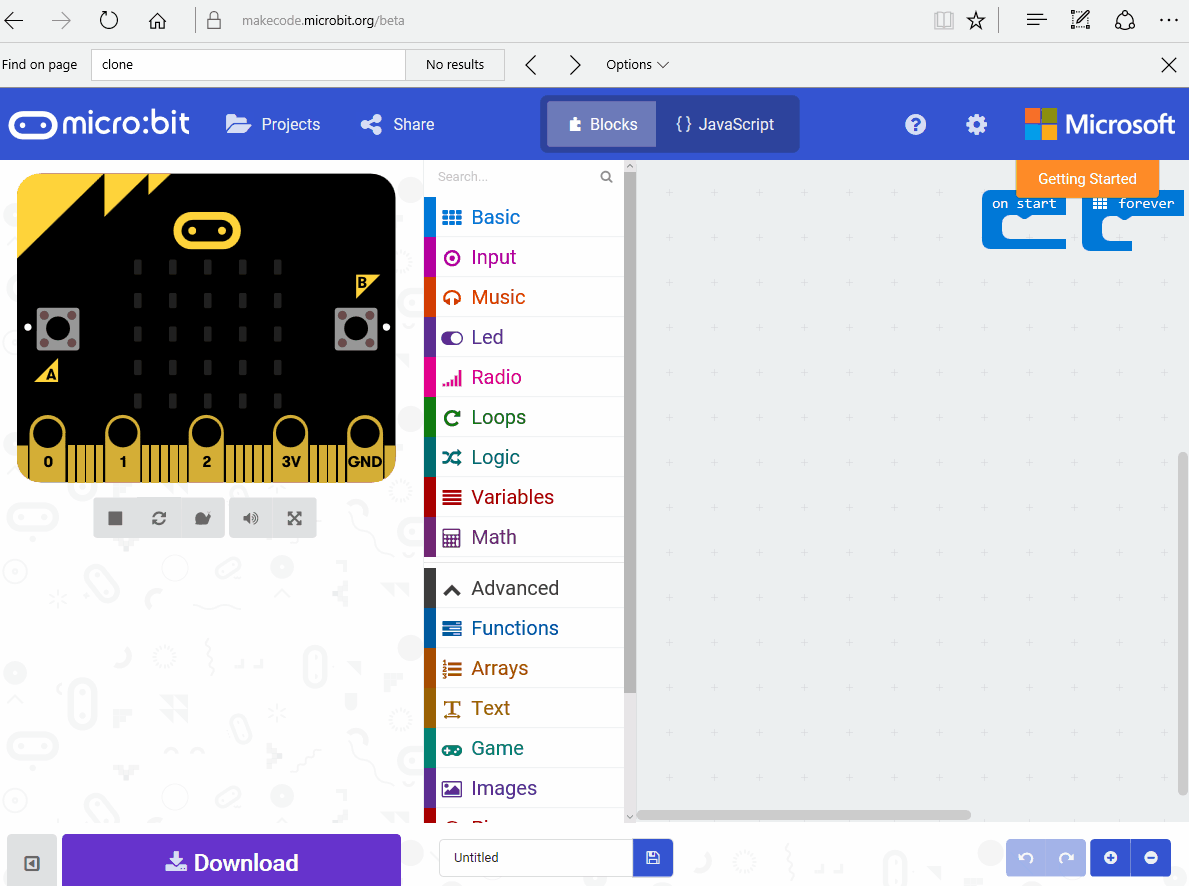The width and height of the screenshot is (1189, 886).
Task: Click the Download button
Action: click(x=230, y=861)
